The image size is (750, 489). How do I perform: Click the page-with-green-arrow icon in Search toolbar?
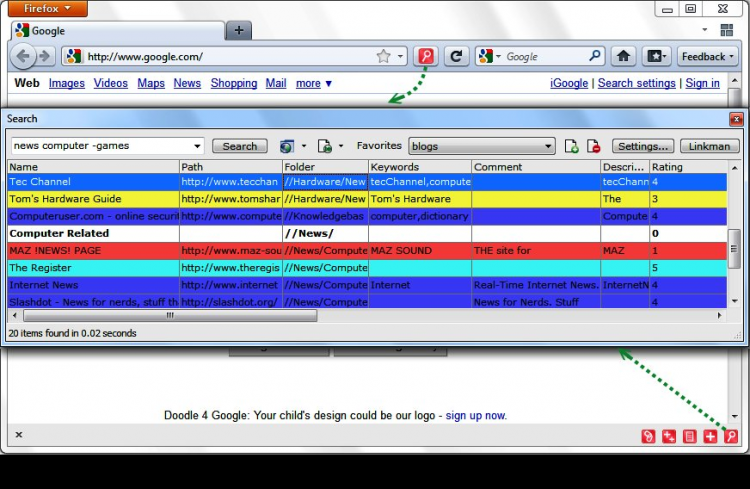(x=325, y=146)
